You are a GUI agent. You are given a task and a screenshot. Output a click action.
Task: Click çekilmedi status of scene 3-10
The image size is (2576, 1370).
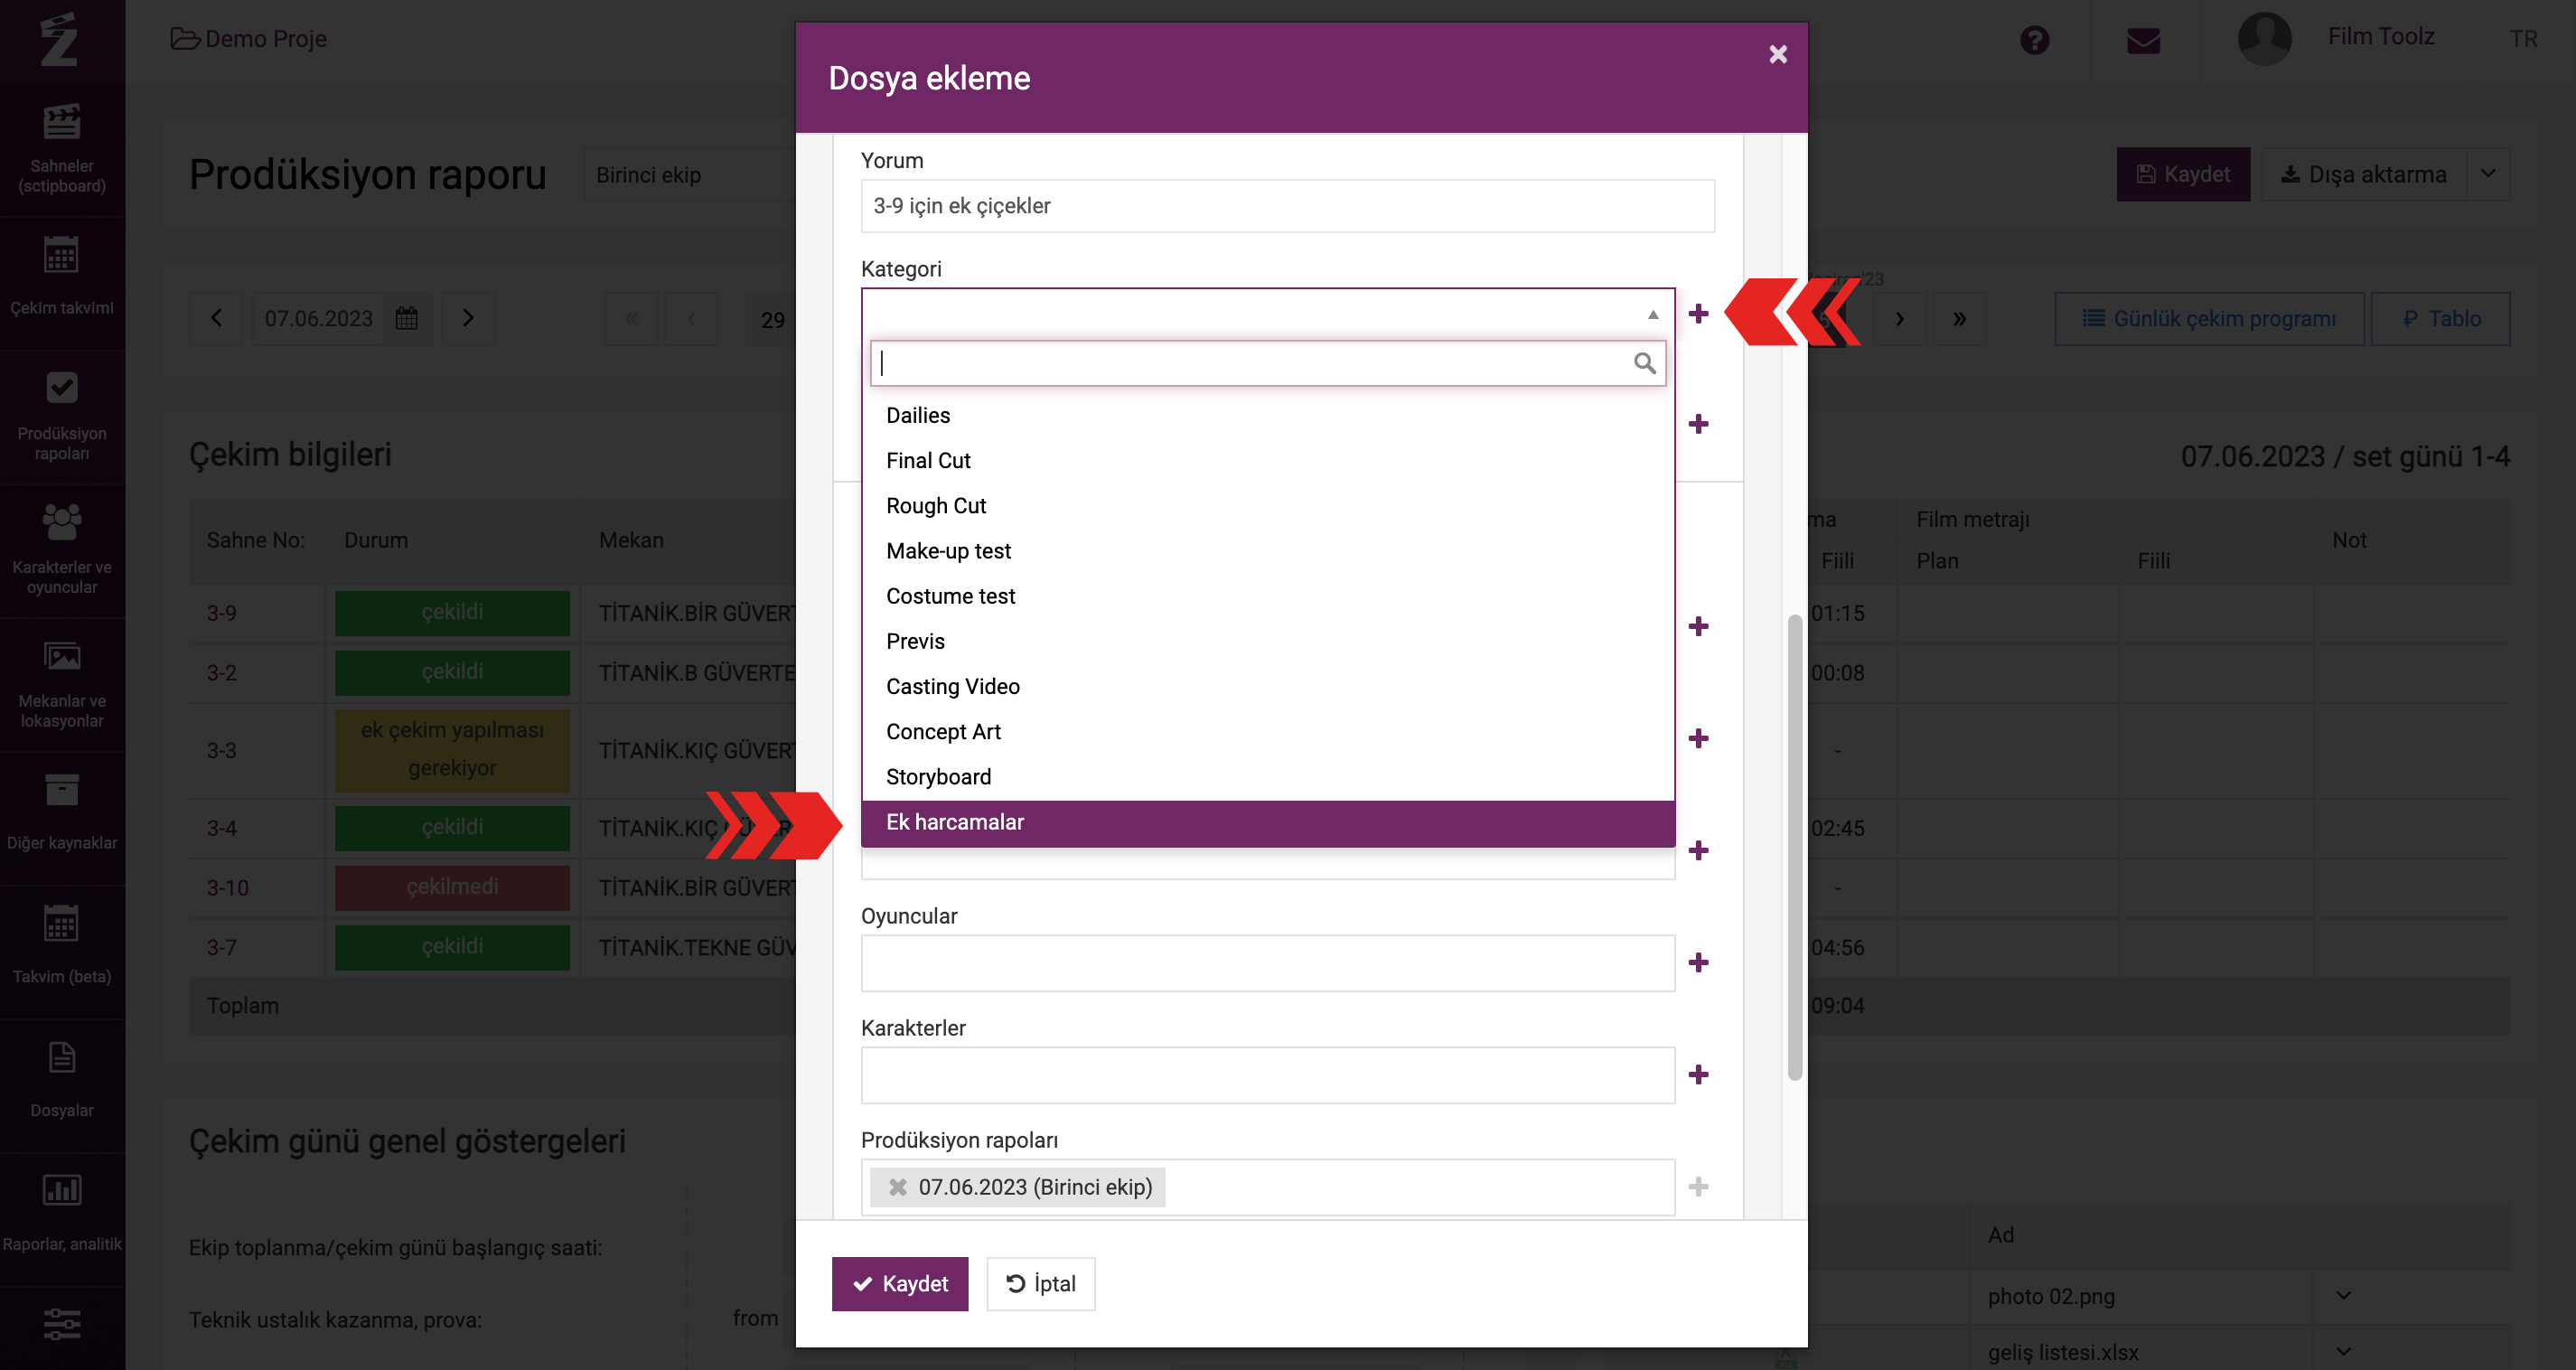click(452, 887)
